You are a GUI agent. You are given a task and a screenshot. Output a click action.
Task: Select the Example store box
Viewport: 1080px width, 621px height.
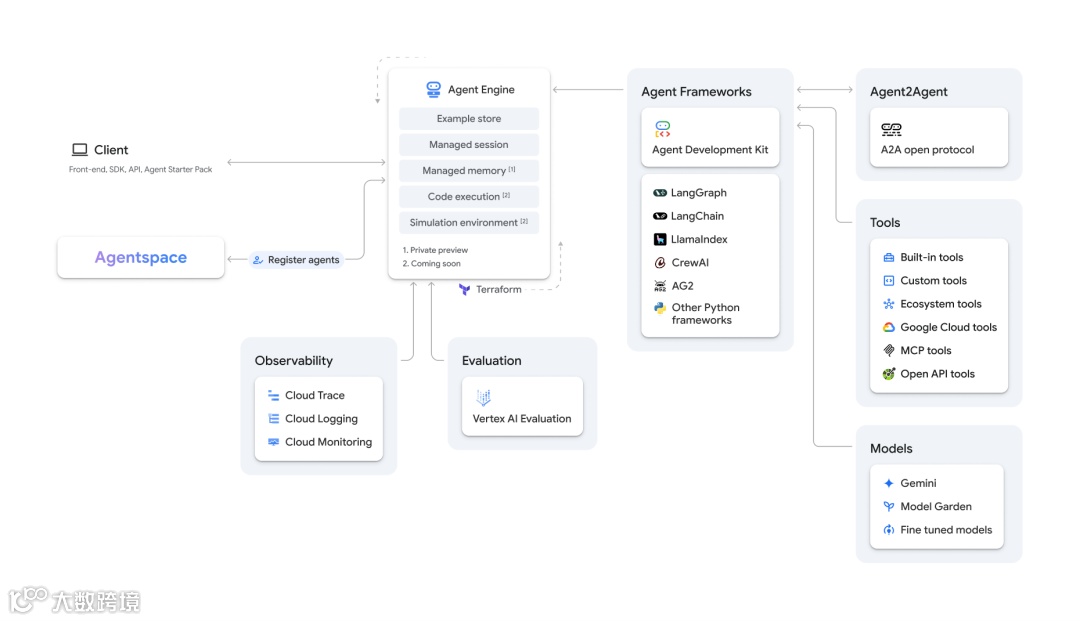(469, 118)
